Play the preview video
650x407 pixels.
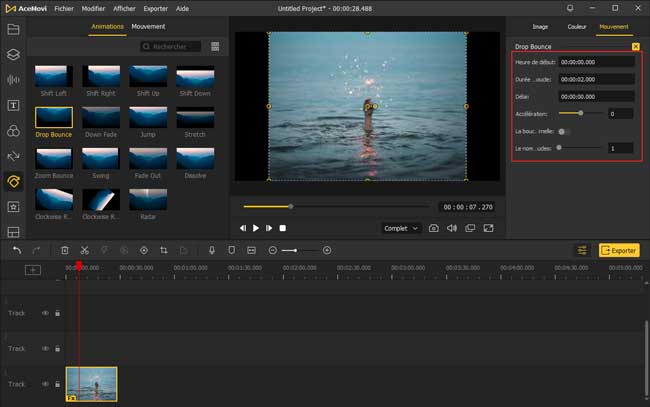(256, 228)
